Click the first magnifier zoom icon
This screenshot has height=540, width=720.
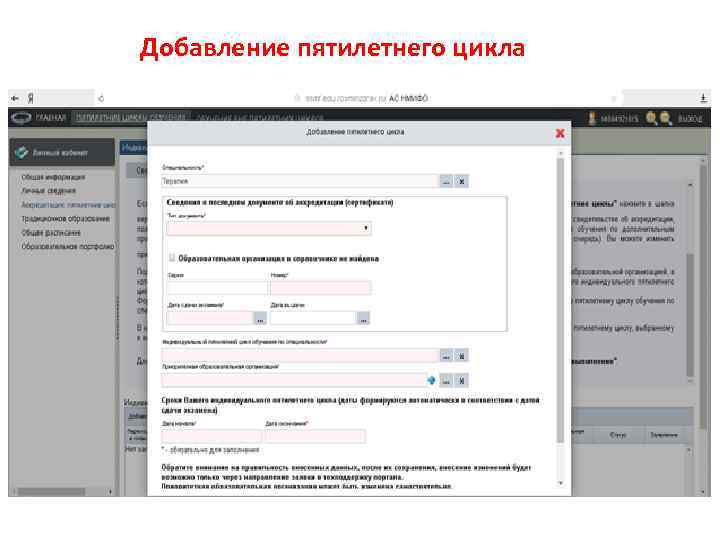coord(651,118)
